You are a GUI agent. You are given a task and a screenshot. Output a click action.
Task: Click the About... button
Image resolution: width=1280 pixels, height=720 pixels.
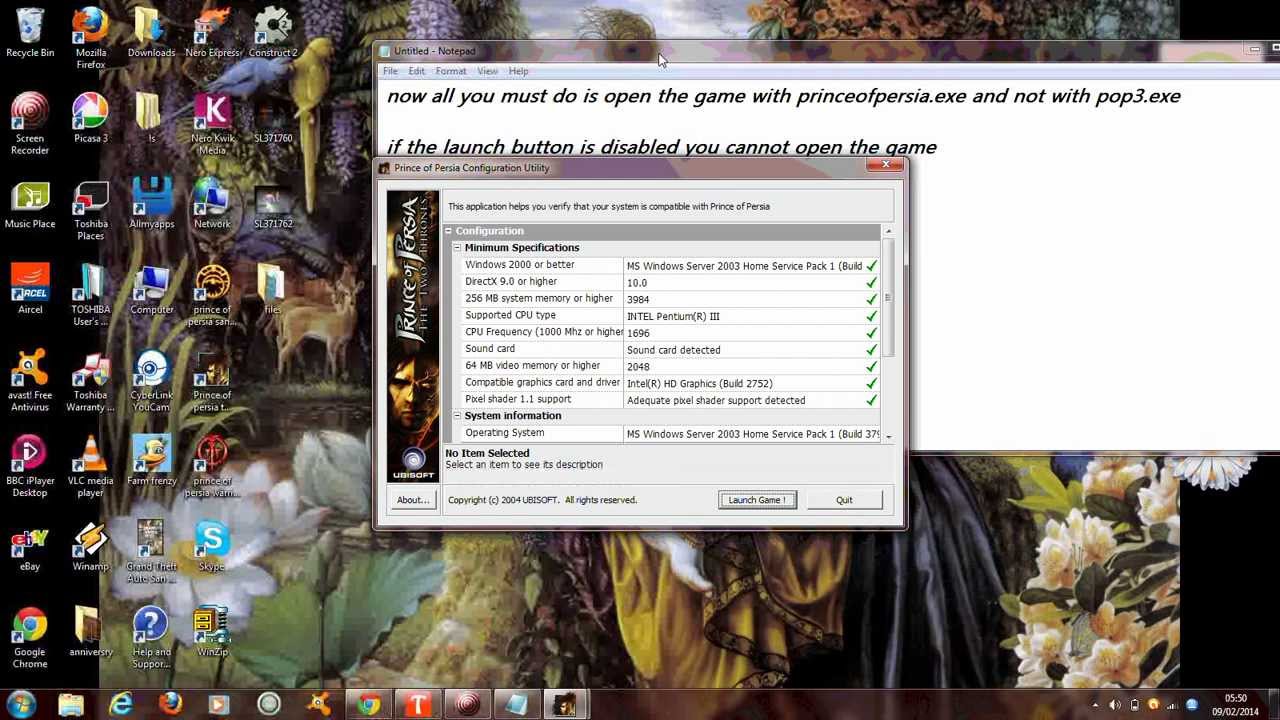click(x=413, y=500)
